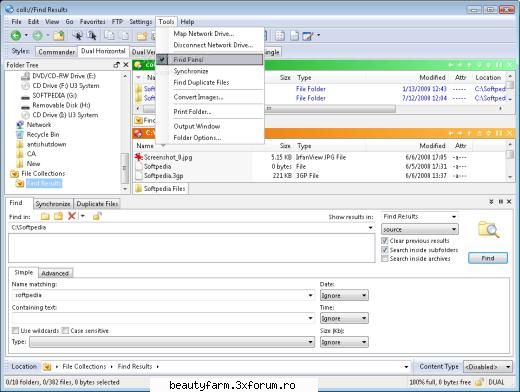Screen dimensions: 520x392
Task: Click the green Forward arrow toolbar icon
Action: coord(37,35)
